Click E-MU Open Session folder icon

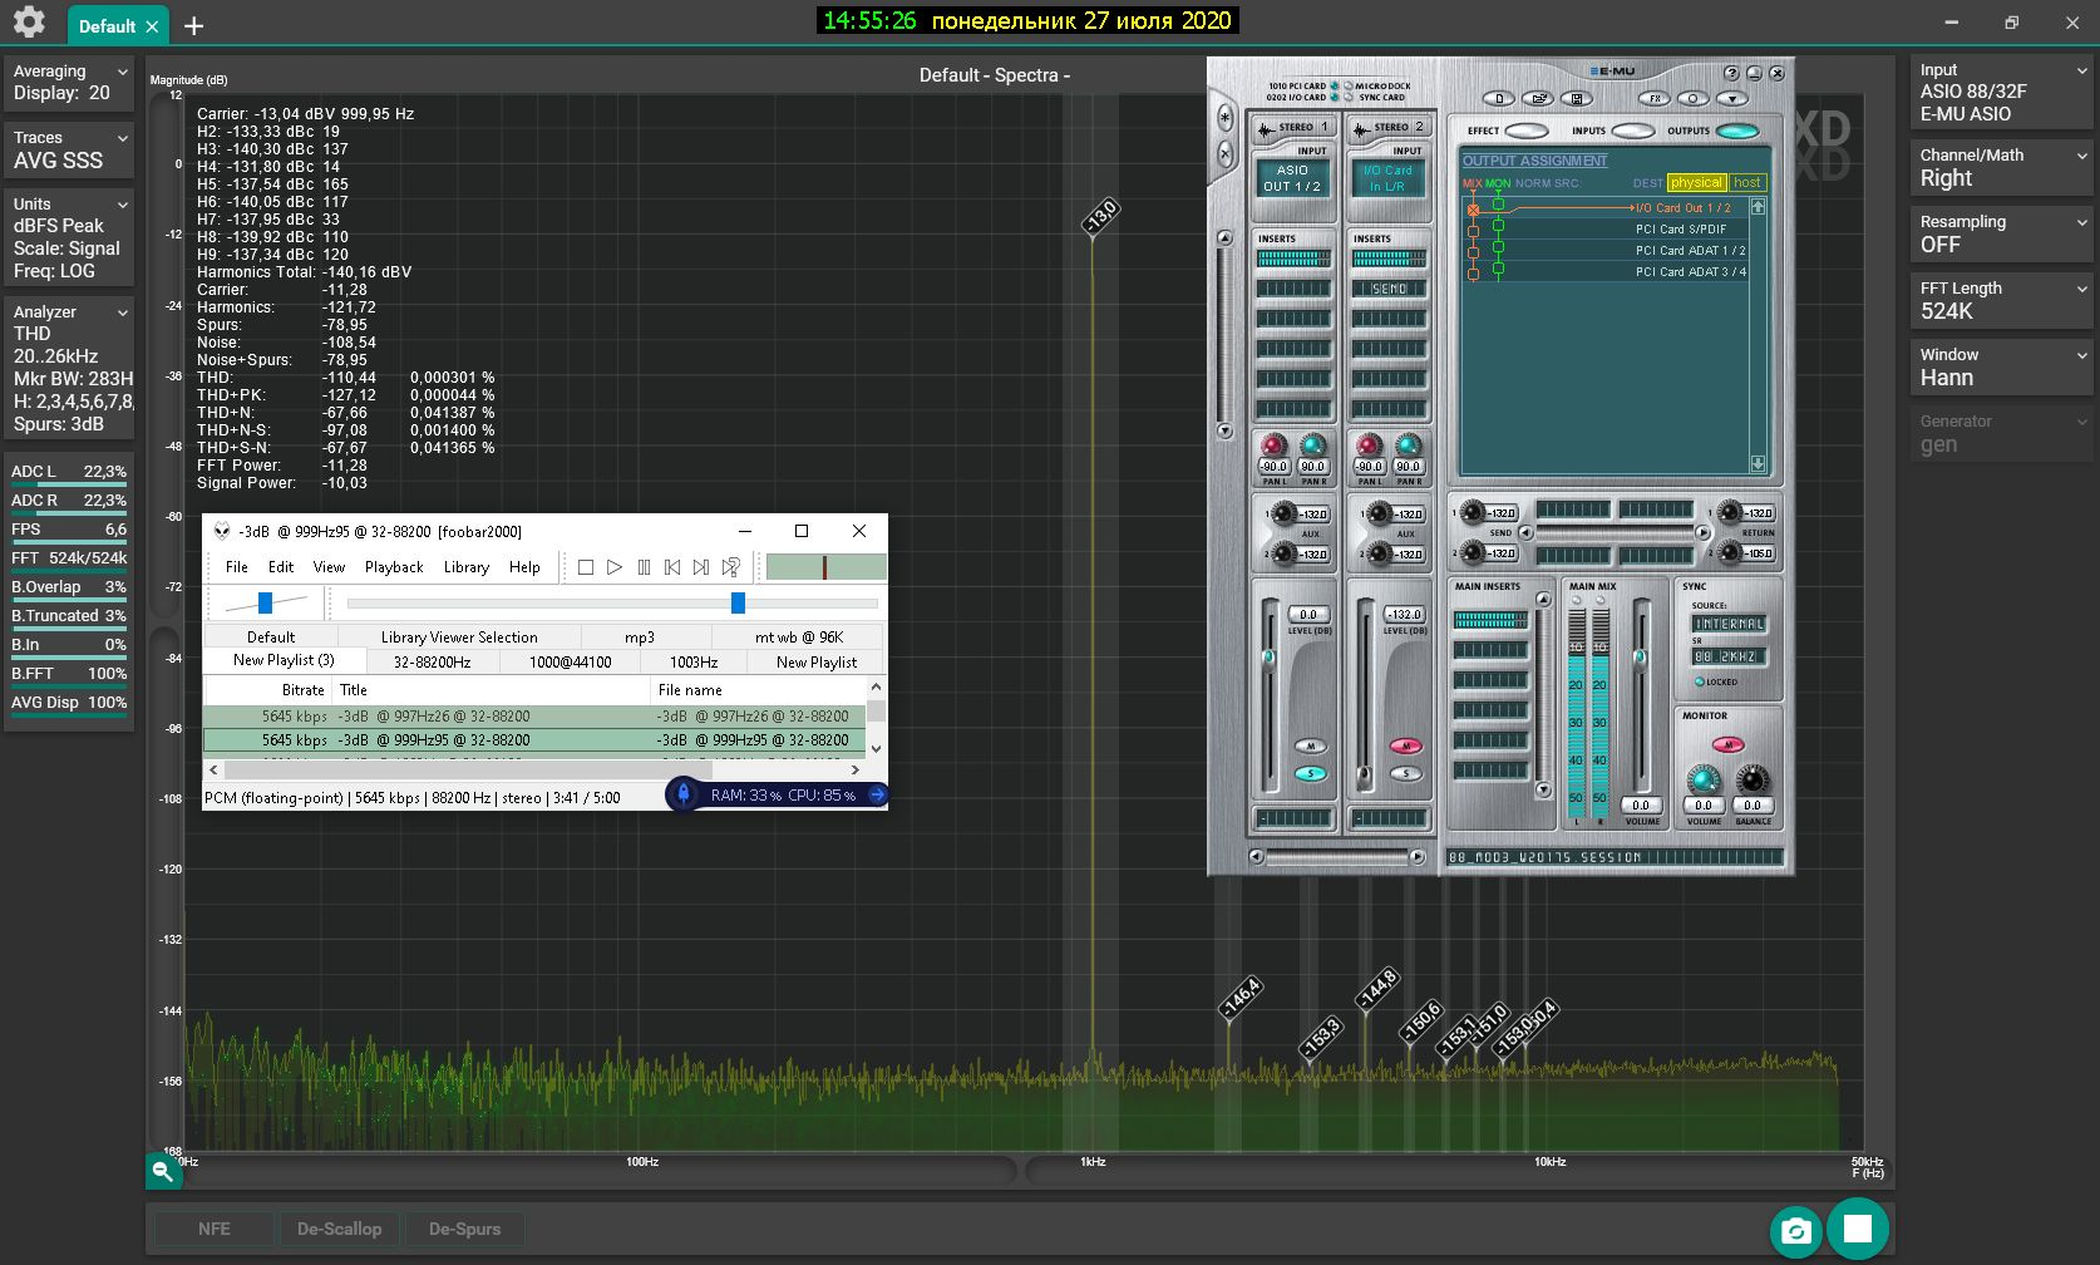[1538, 98]
